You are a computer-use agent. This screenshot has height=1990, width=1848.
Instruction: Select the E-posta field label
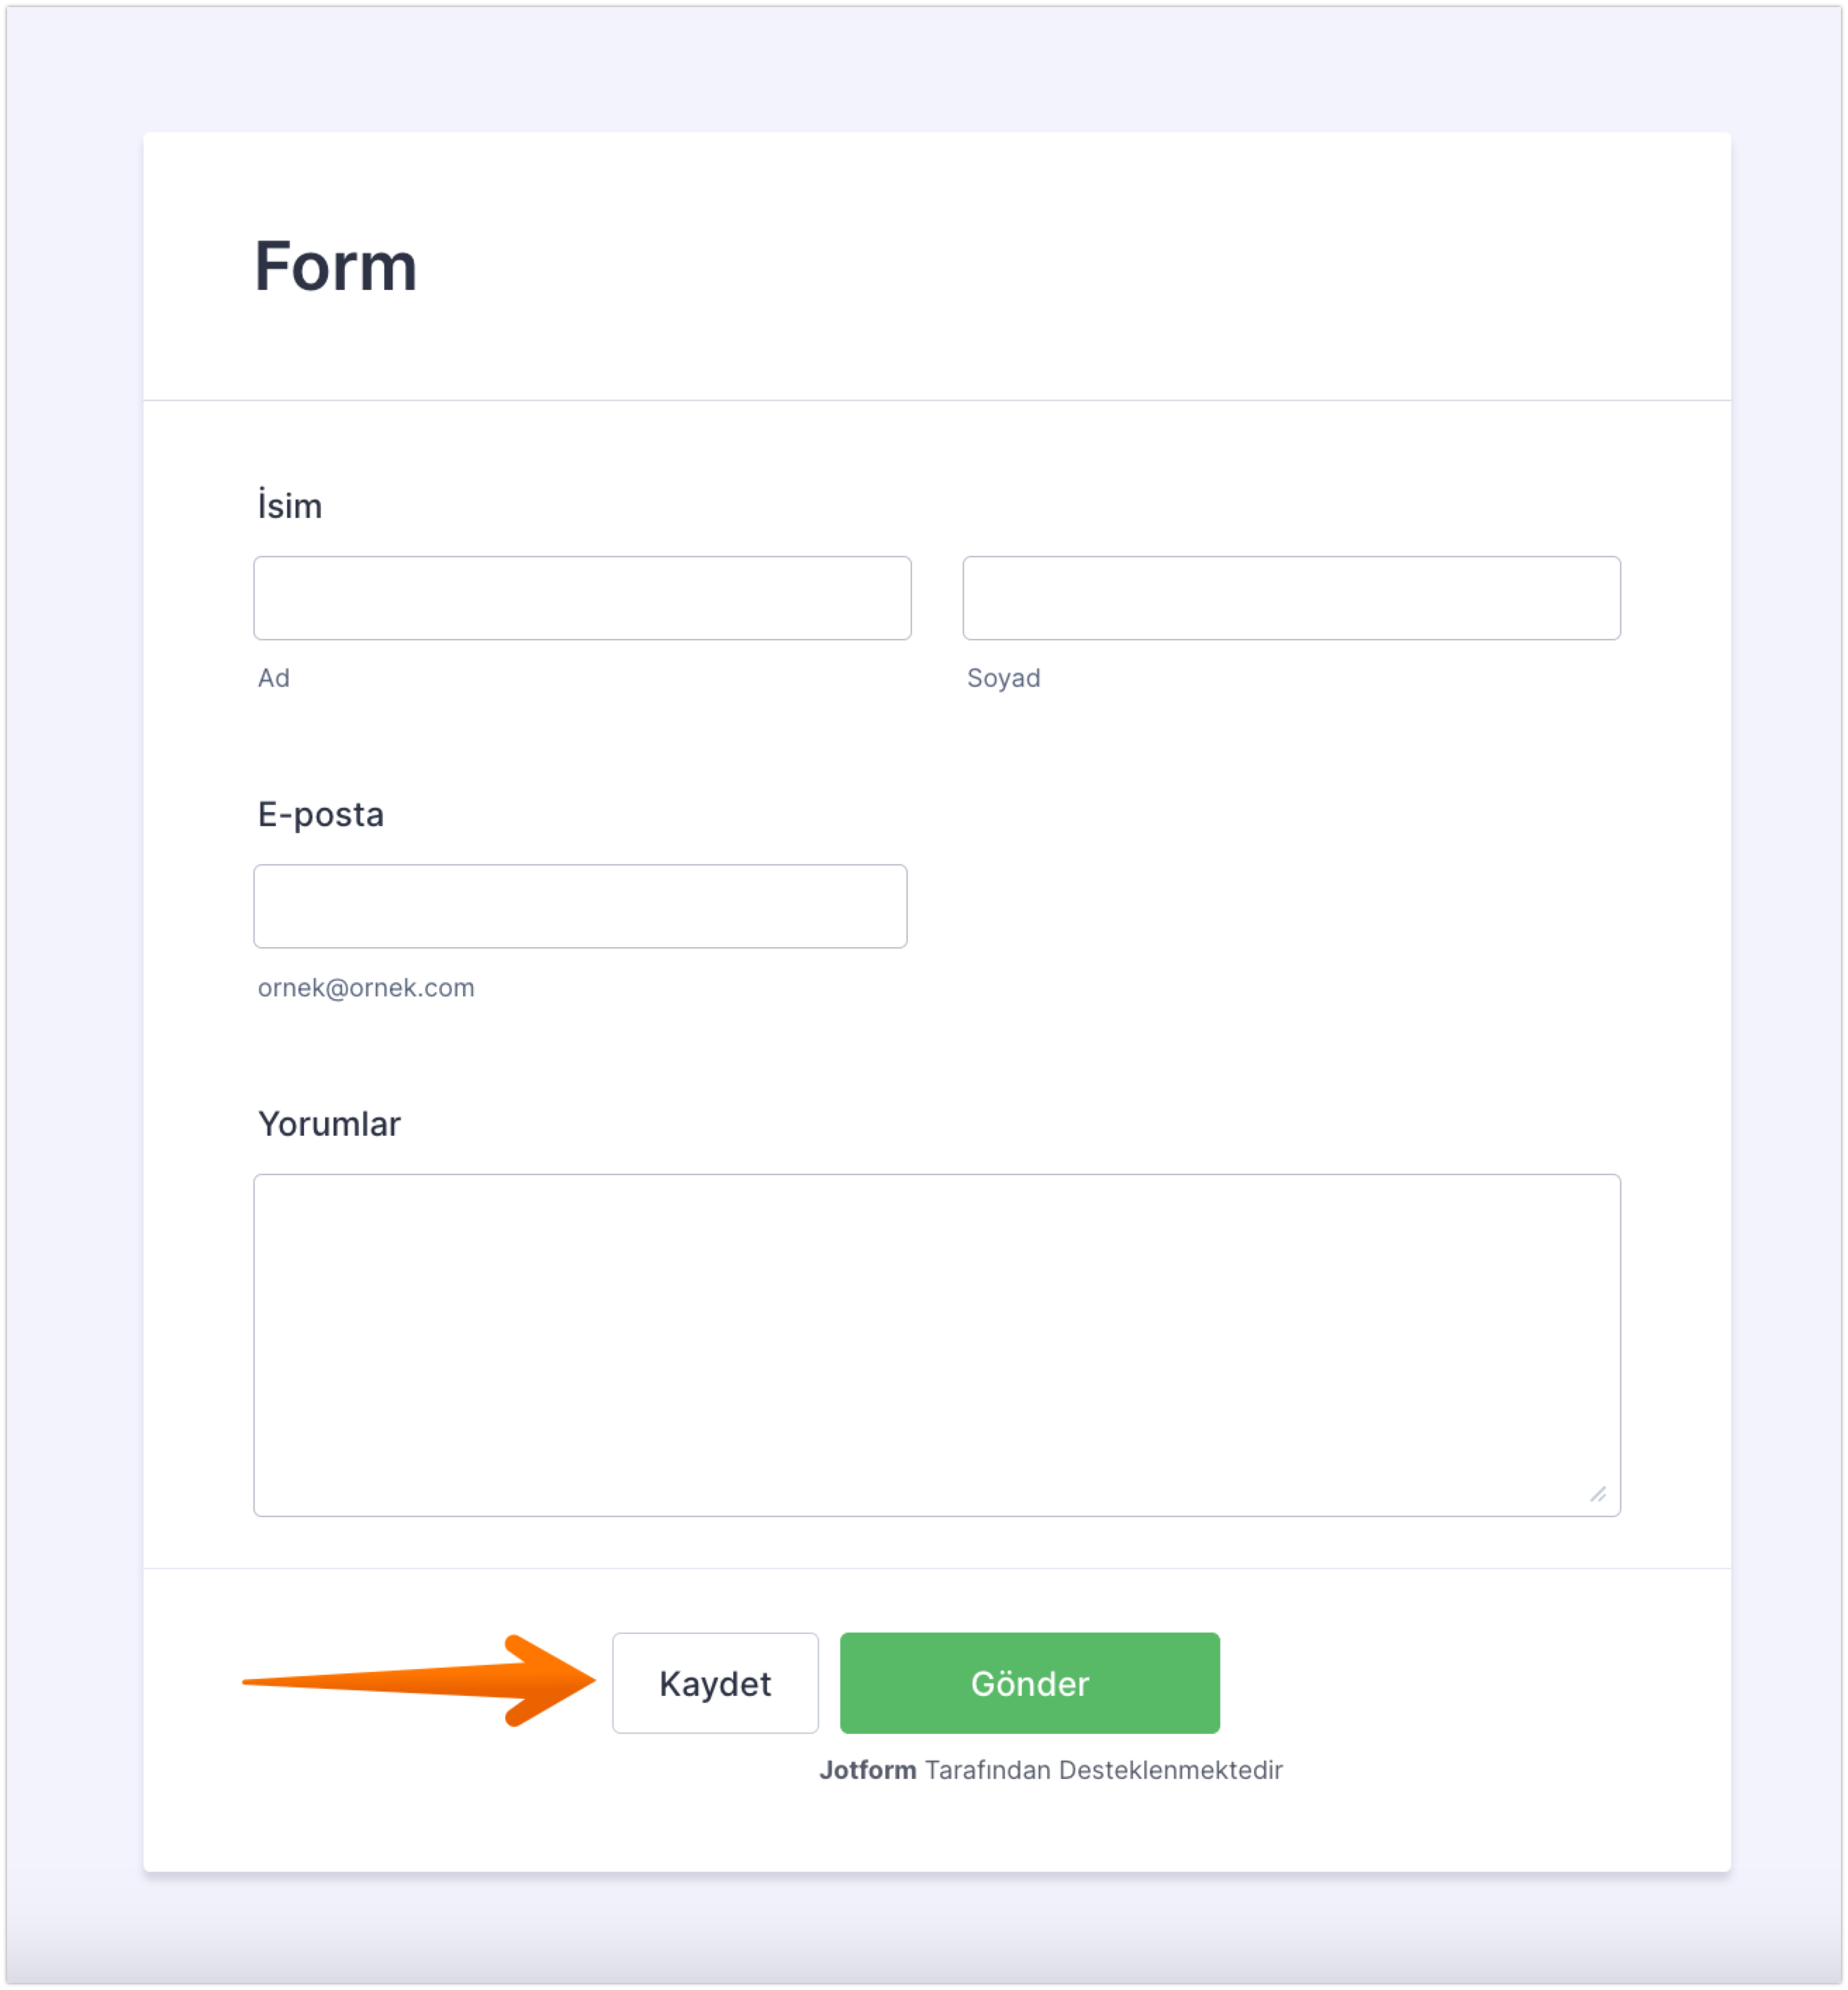pyautogui.click(x=320, y=815)
